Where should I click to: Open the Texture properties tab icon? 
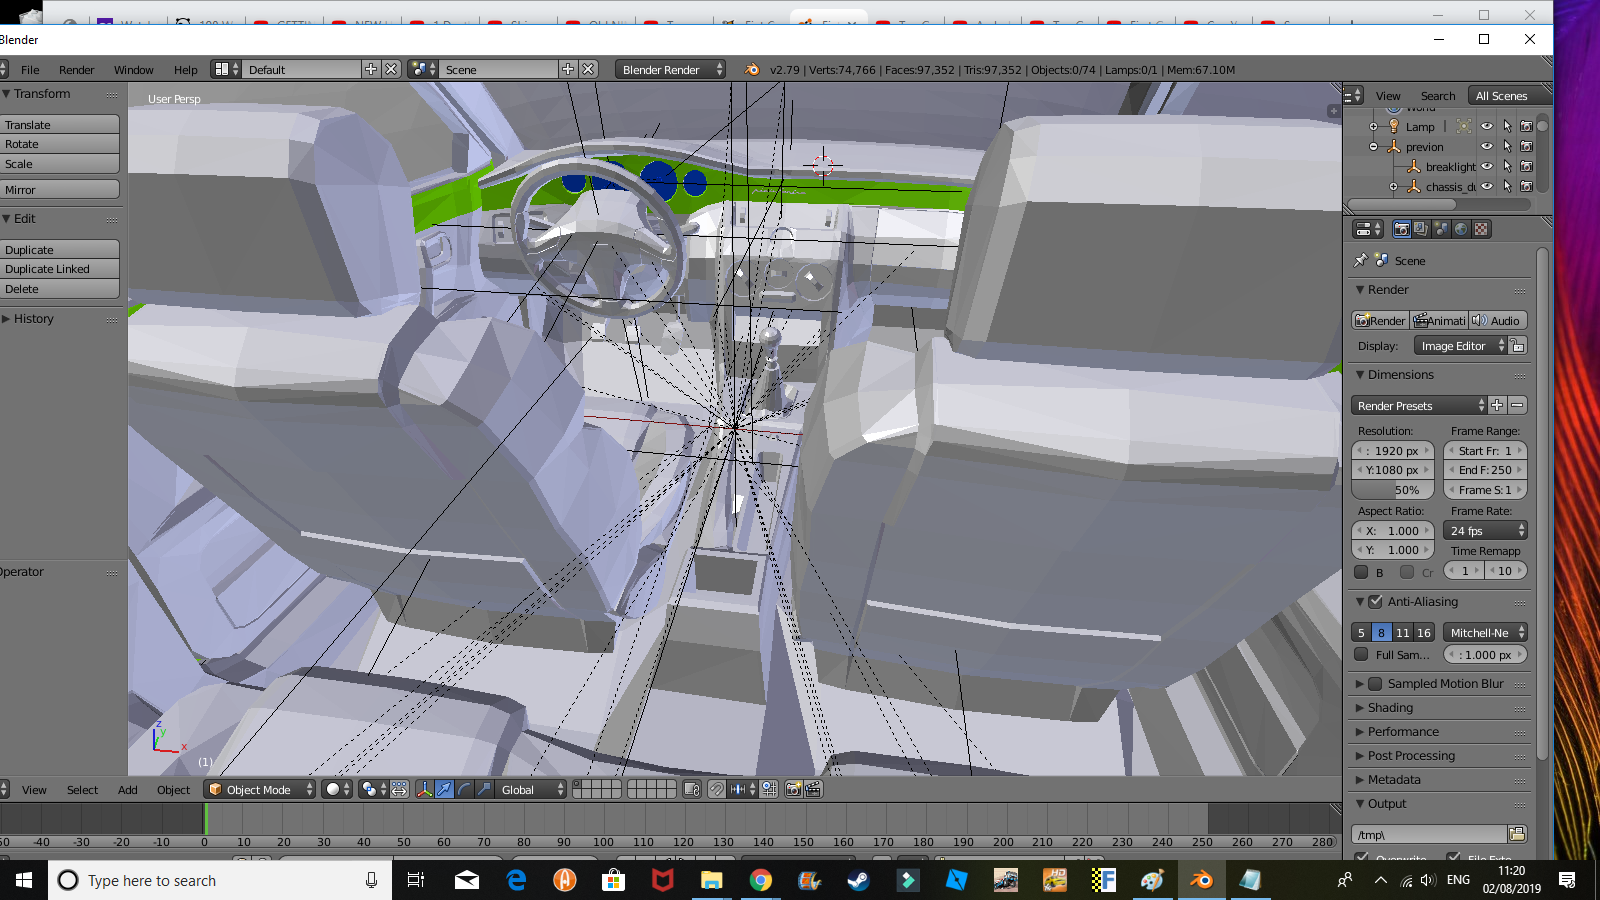1481,229
